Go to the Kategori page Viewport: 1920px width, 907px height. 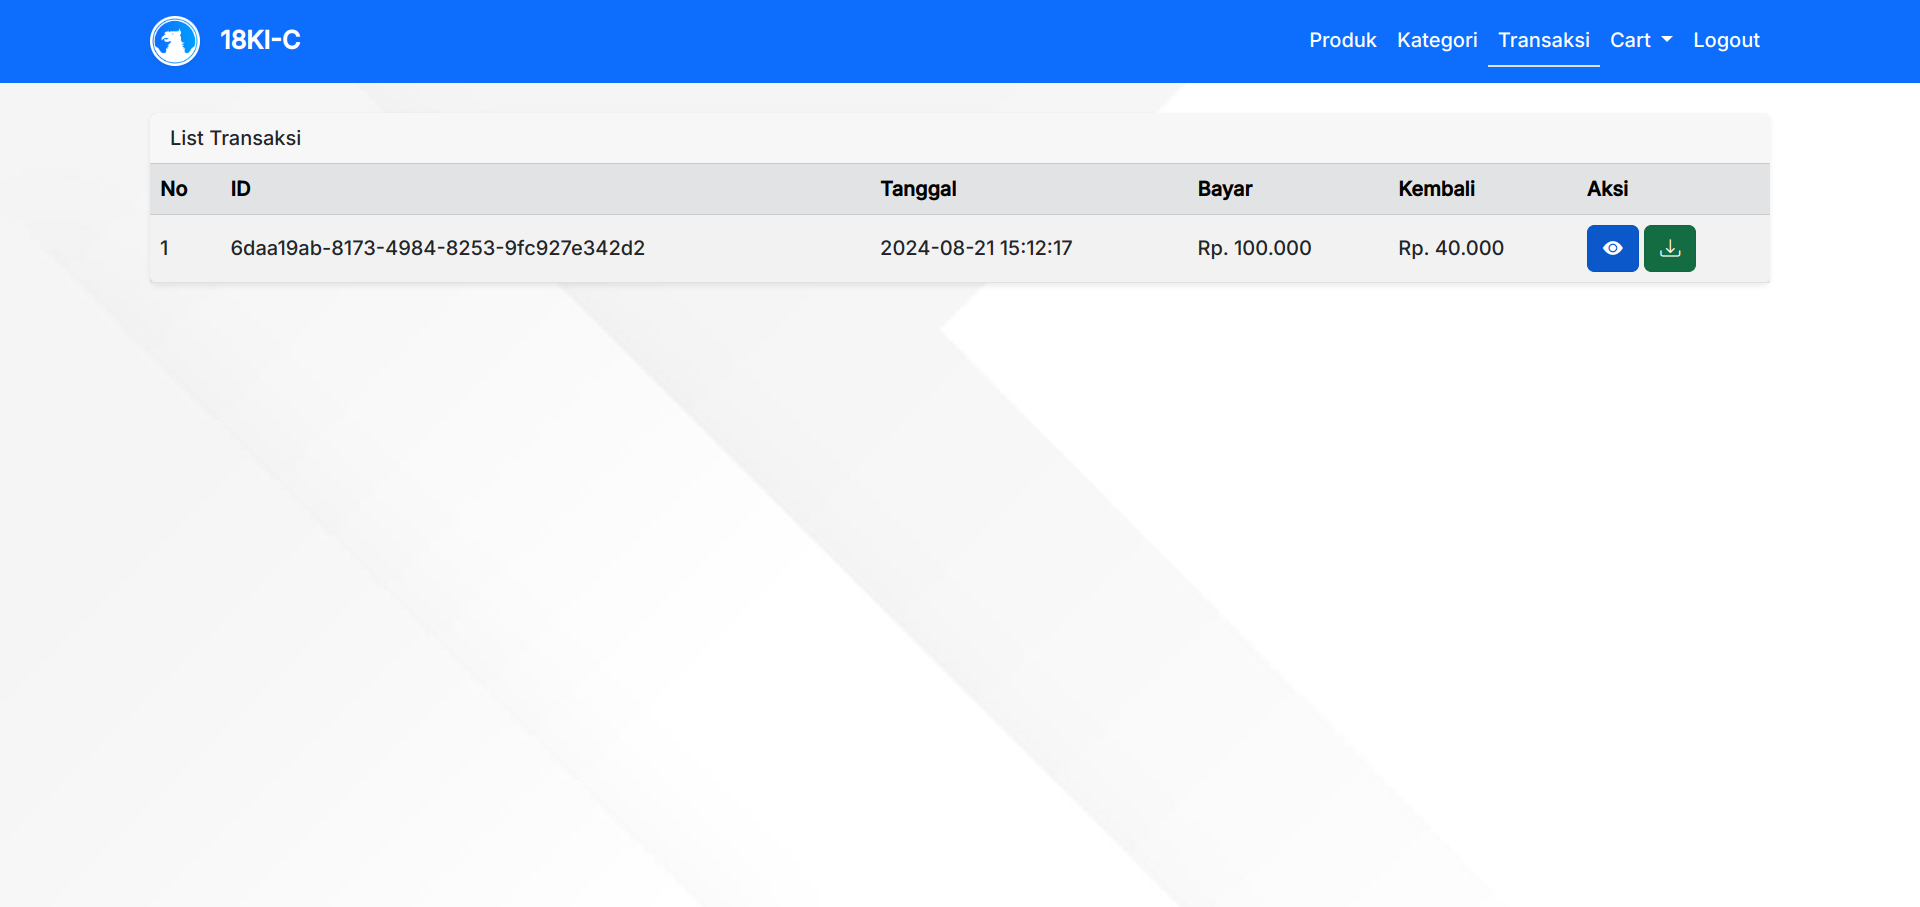click(x=1436, y=40)
